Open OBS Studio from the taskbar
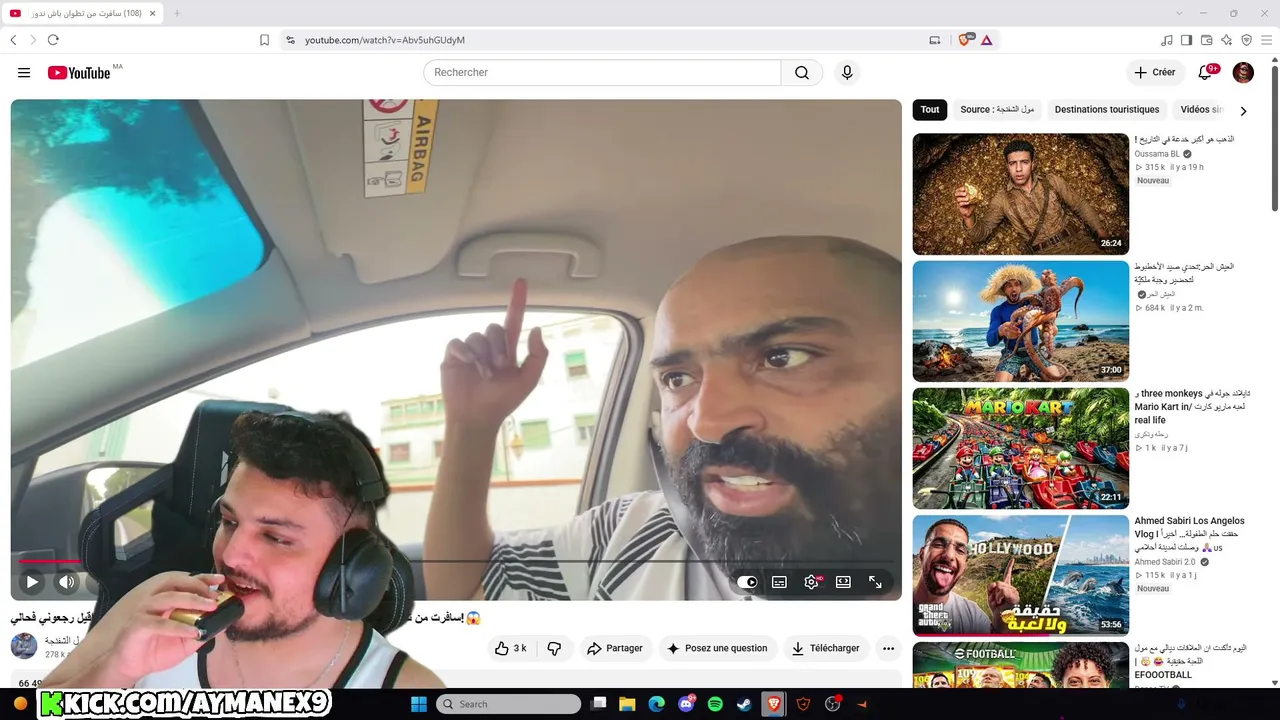Viewport: 1280px width, 720px height. coord(832,704)
